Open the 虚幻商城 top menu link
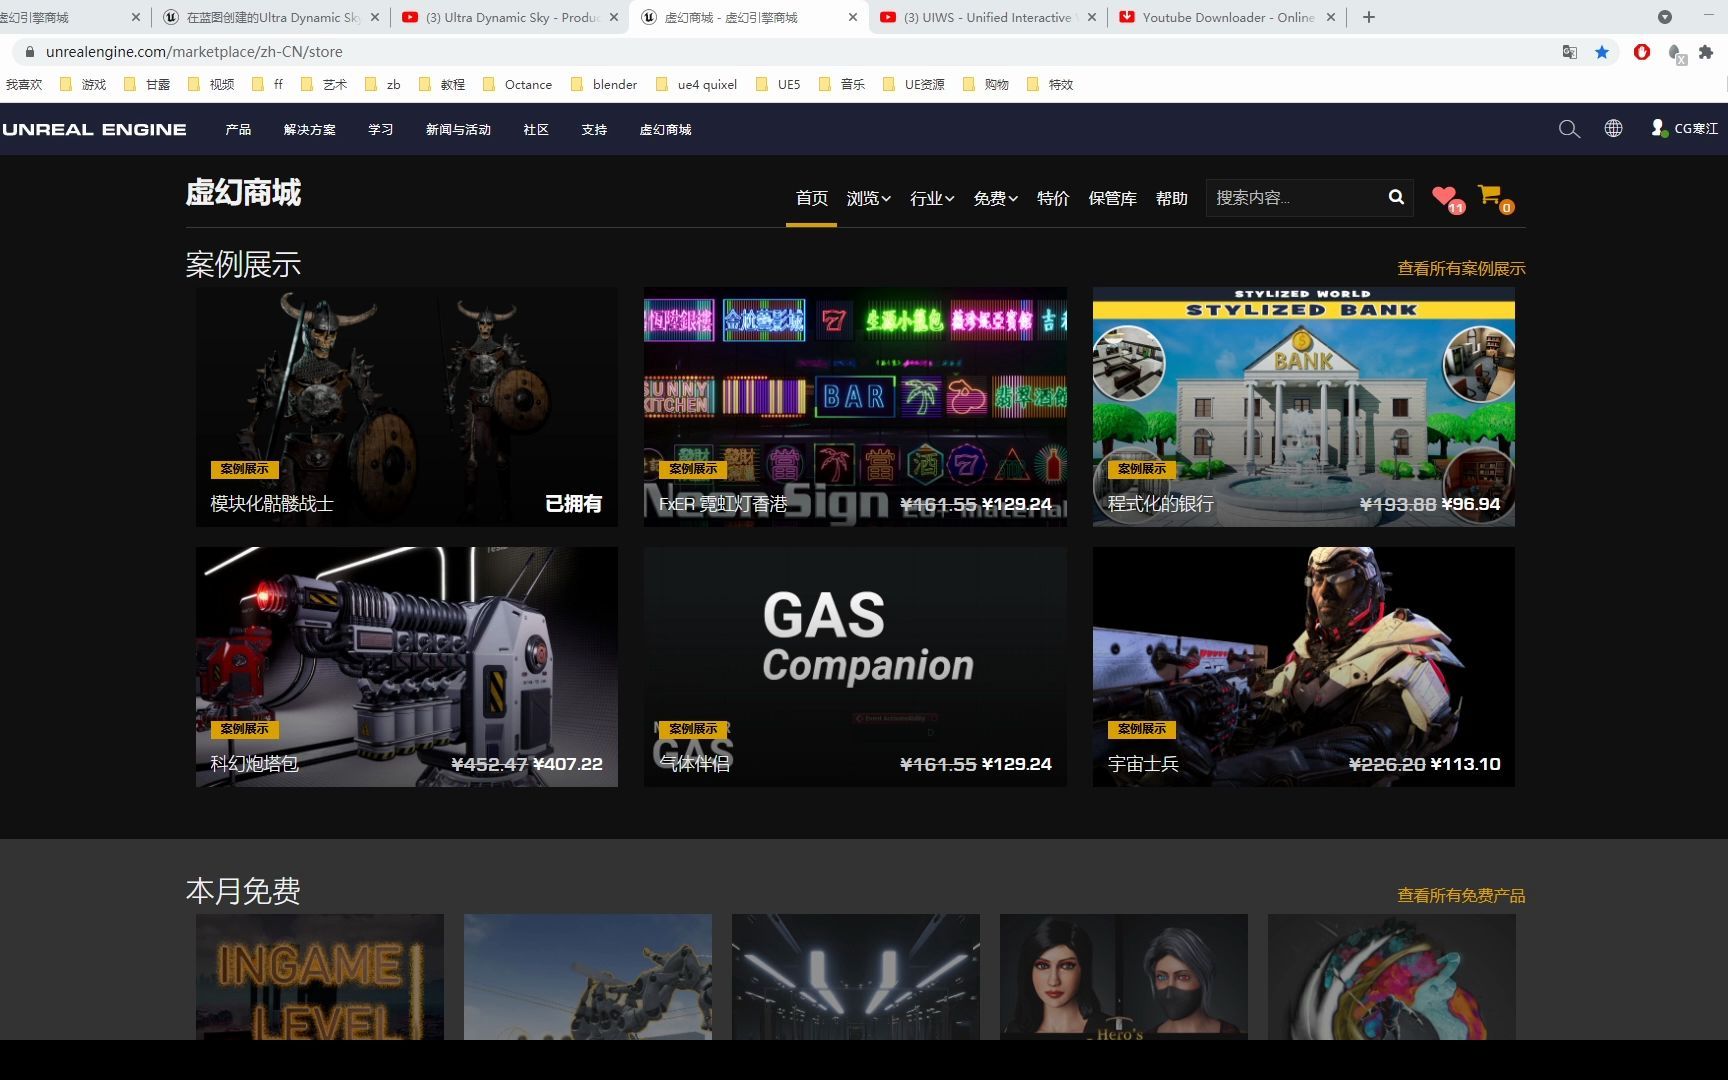The image size is (1728, 1080). pyautogui.click(x=665, y=129)
